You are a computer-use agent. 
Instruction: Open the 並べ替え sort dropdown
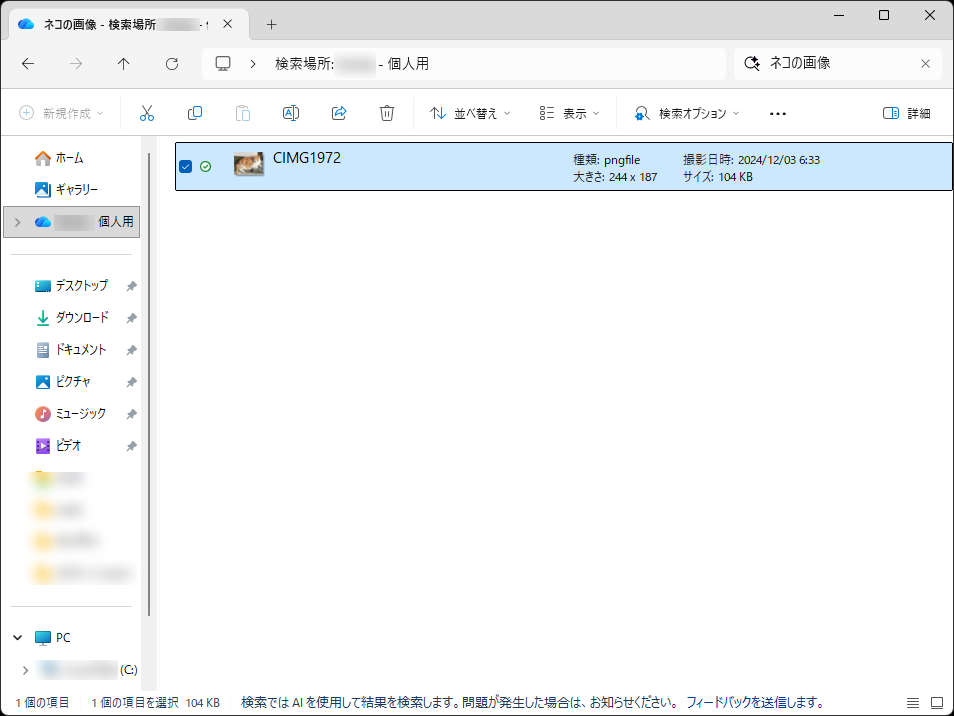pyautogui.click(x=470, y=112)
